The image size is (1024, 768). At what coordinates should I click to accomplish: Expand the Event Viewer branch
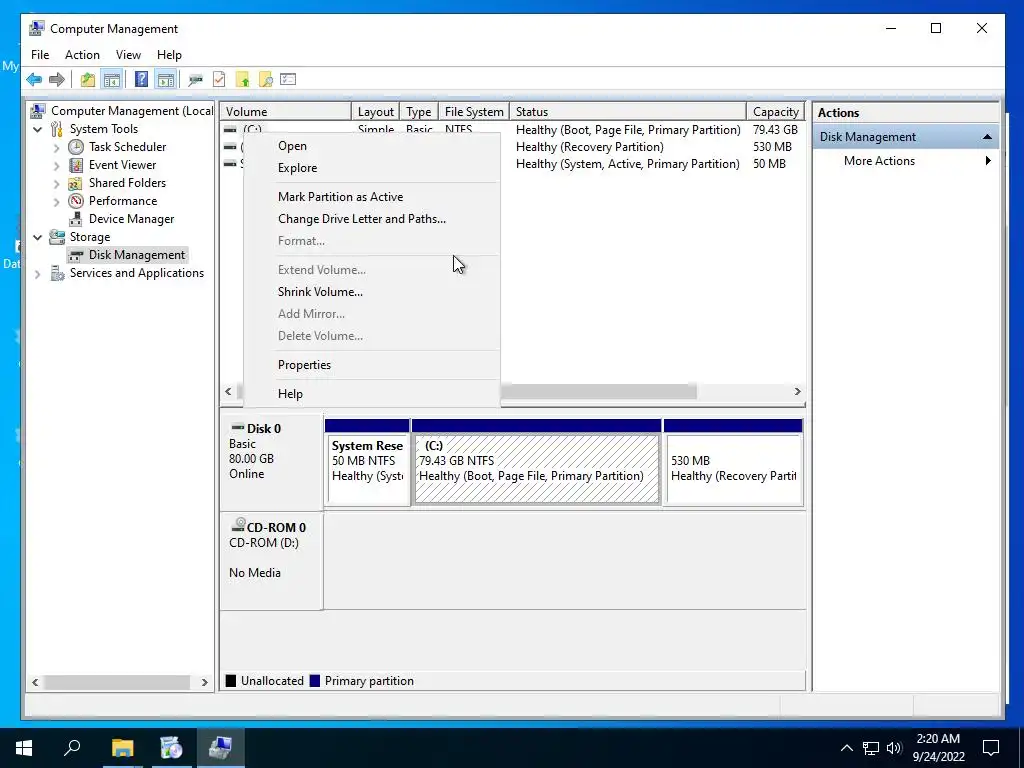57,166
